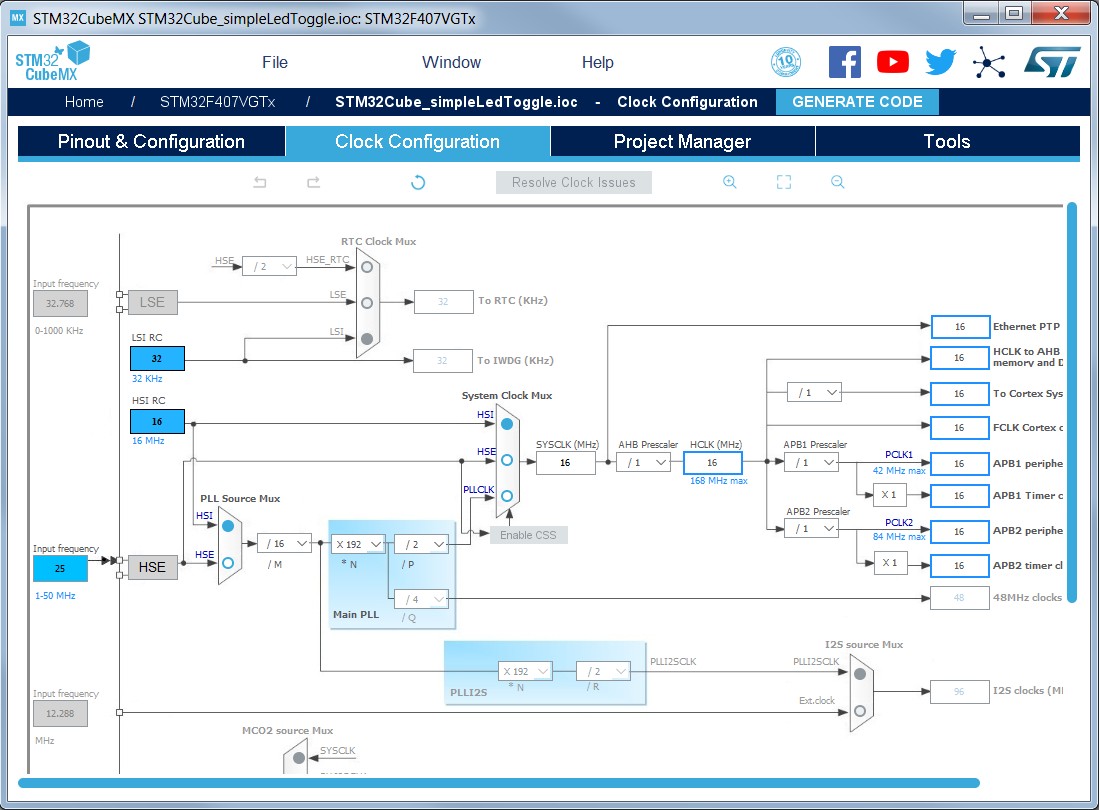The width and height of the screenshot is (1100, 810).
Task: Select HSI in System Clock Mux
Action: (x=507, y=424)
